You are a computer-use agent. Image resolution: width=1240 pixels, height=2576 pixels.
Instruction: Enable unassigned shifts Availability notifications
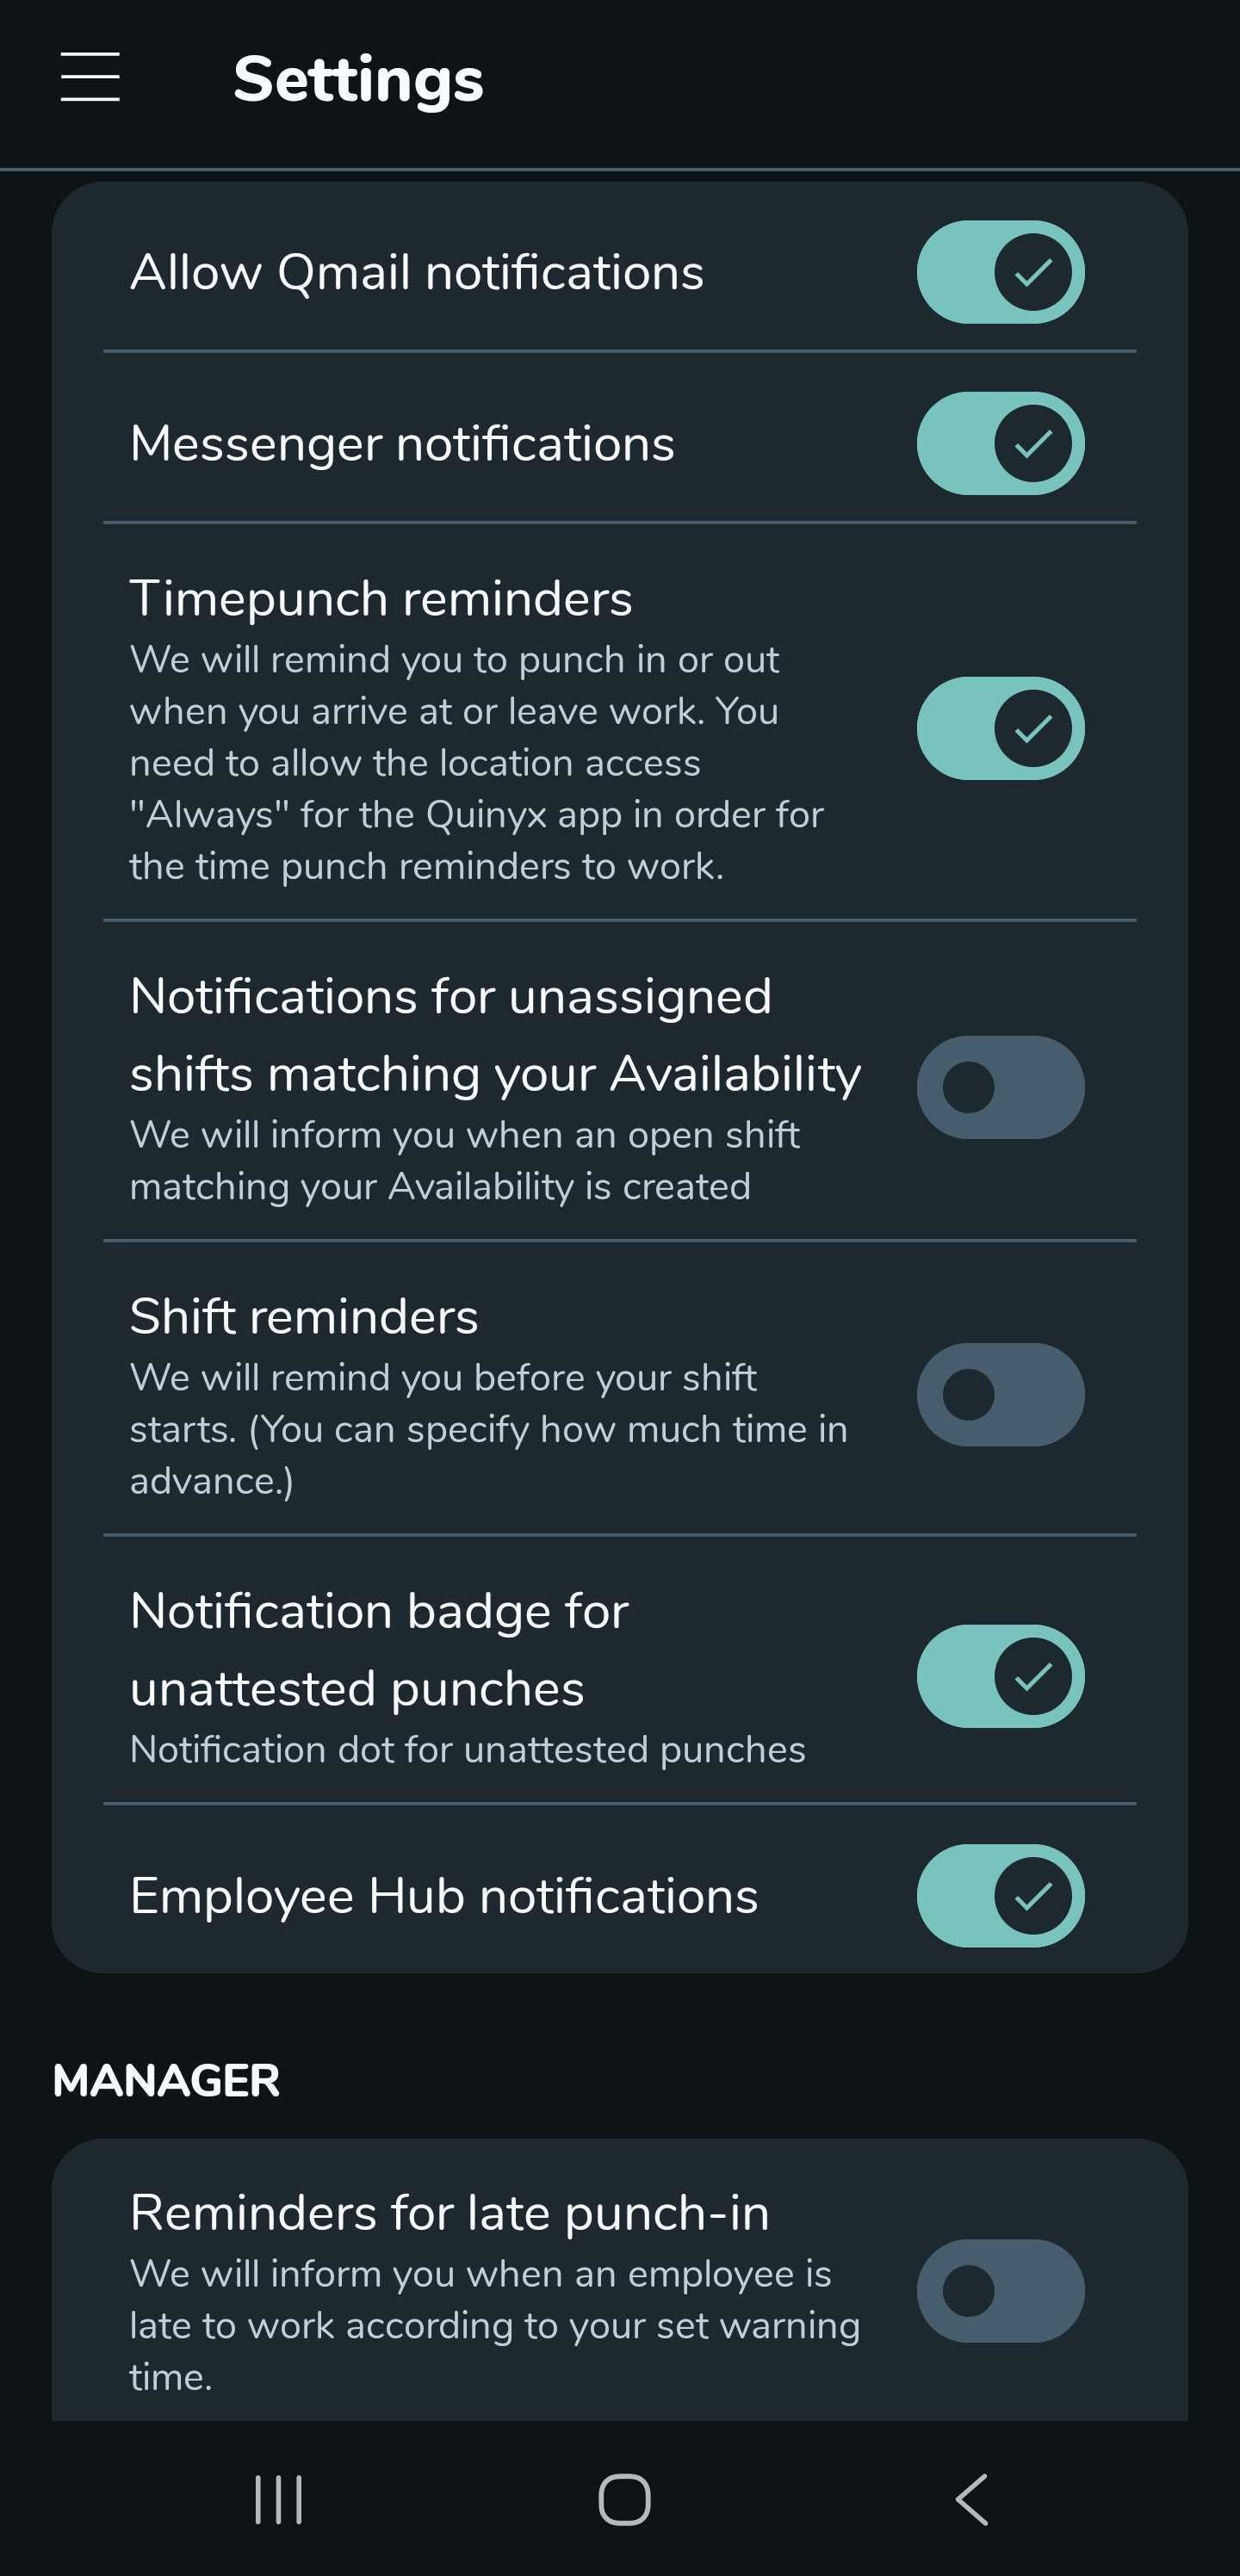point(1000,1087)
